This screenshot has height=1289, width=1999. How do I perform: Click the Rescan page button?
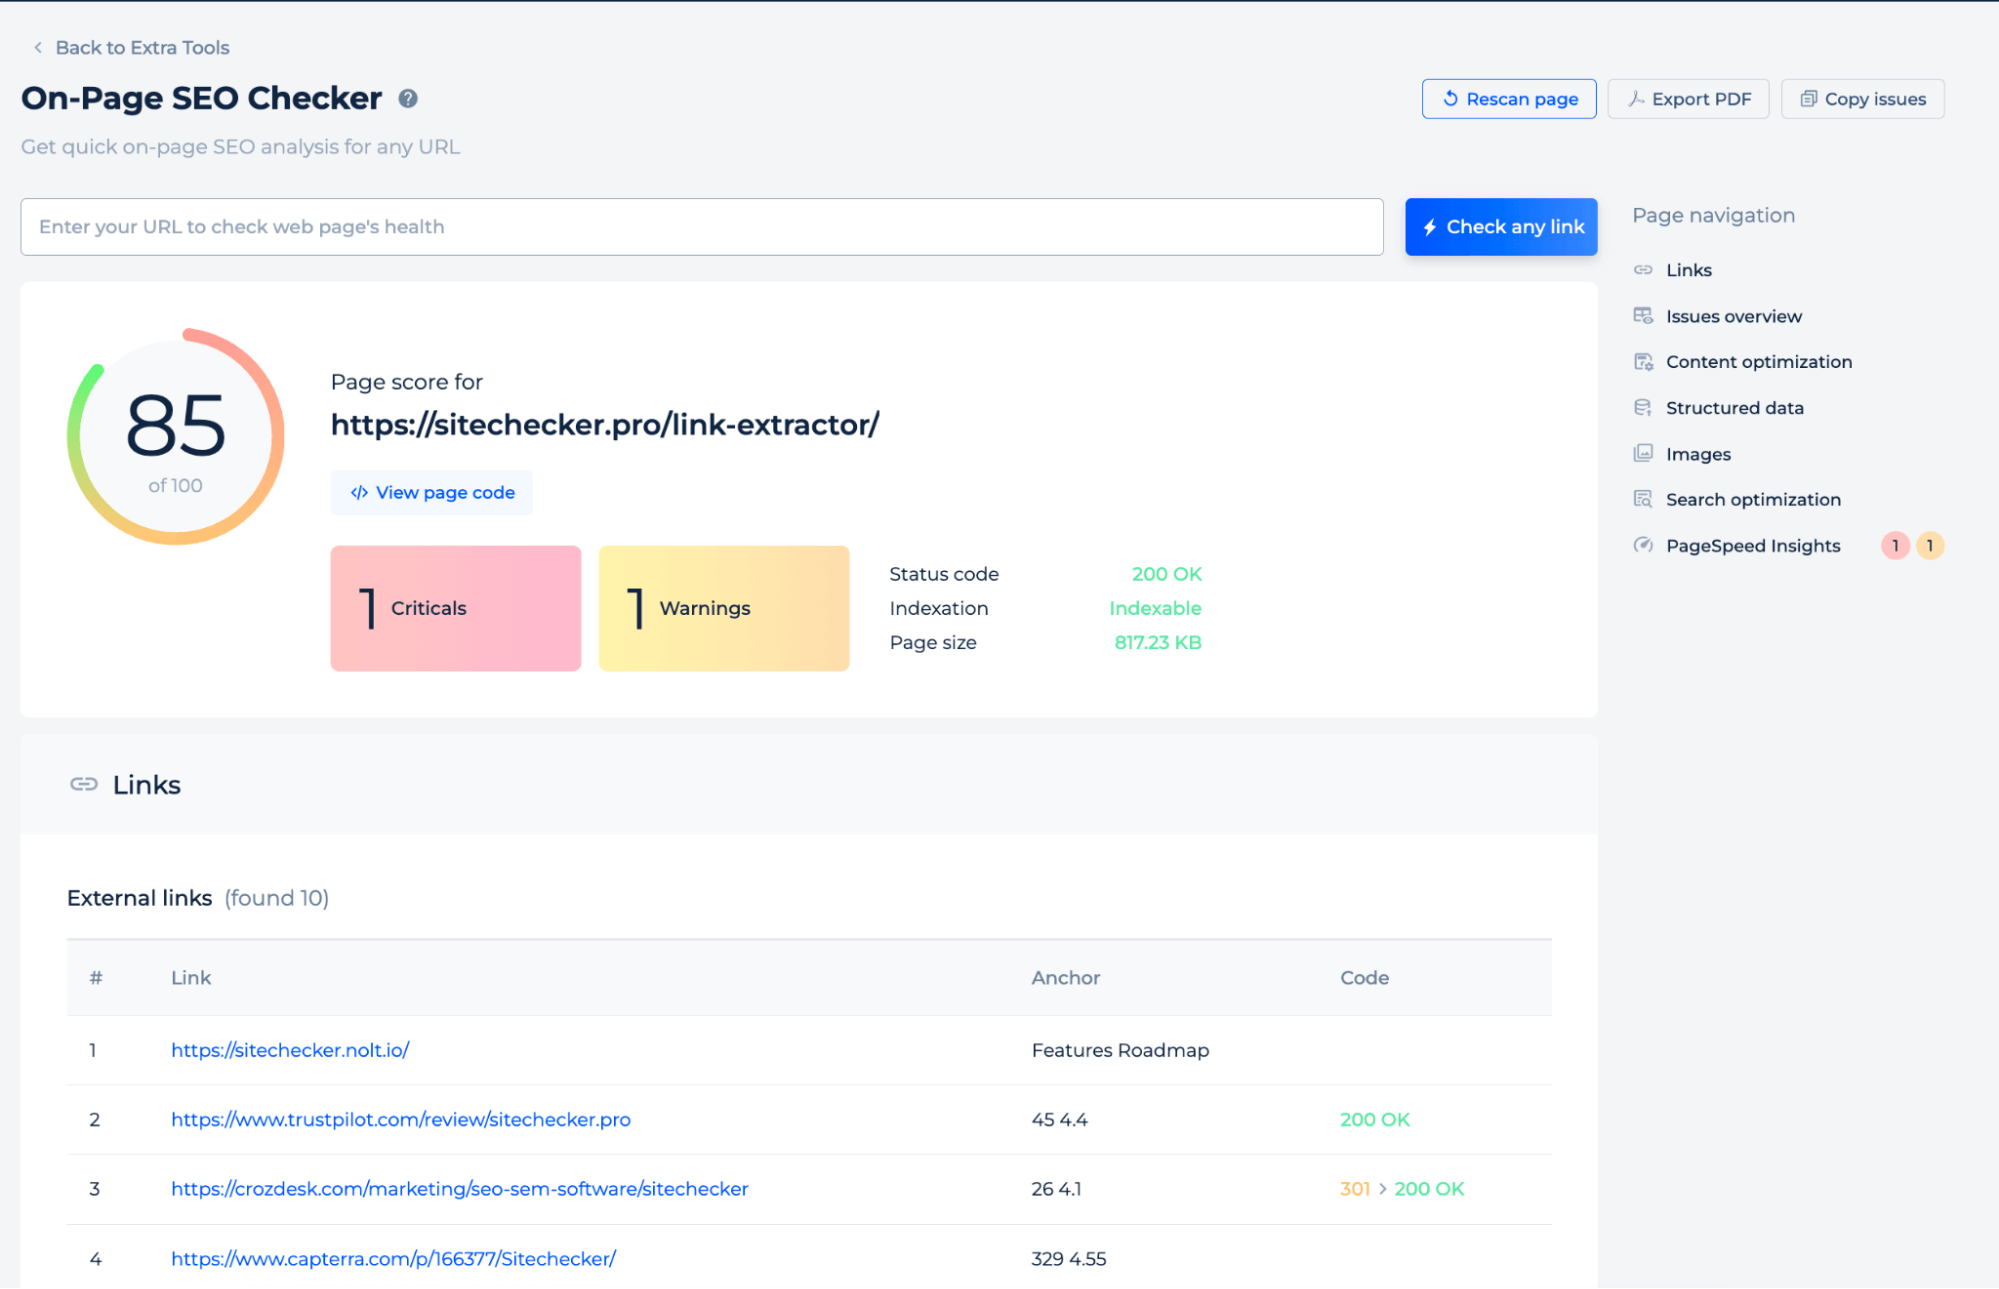pos(1509,99)
